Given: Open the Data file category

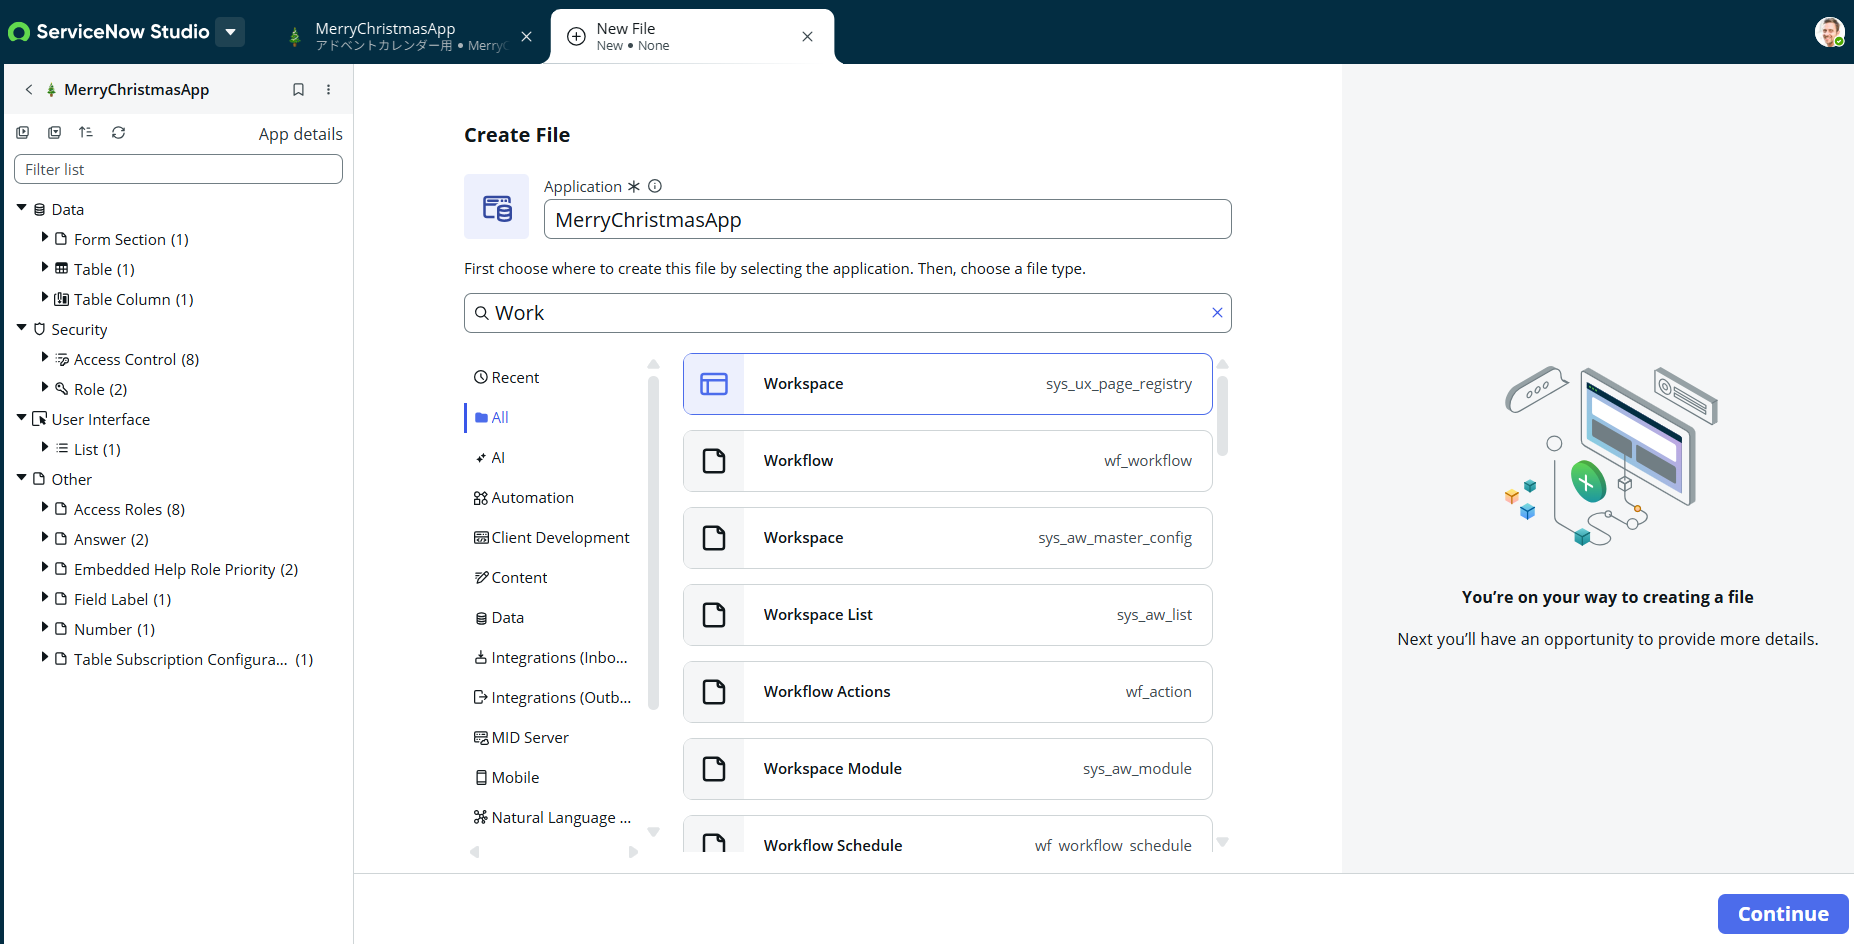Looking at the screenshot, I should (499, 617).
